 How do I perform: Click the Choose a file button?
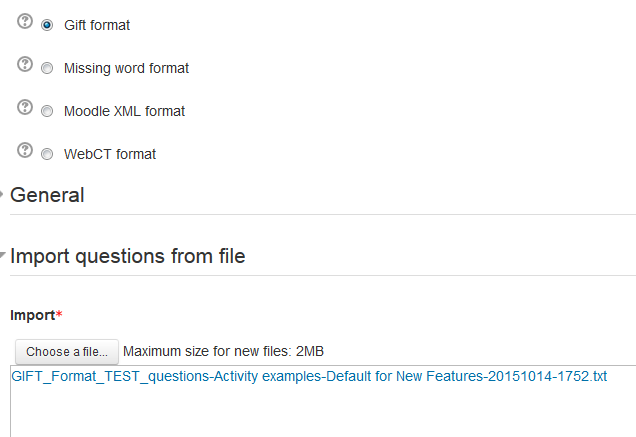coord(67,352)
